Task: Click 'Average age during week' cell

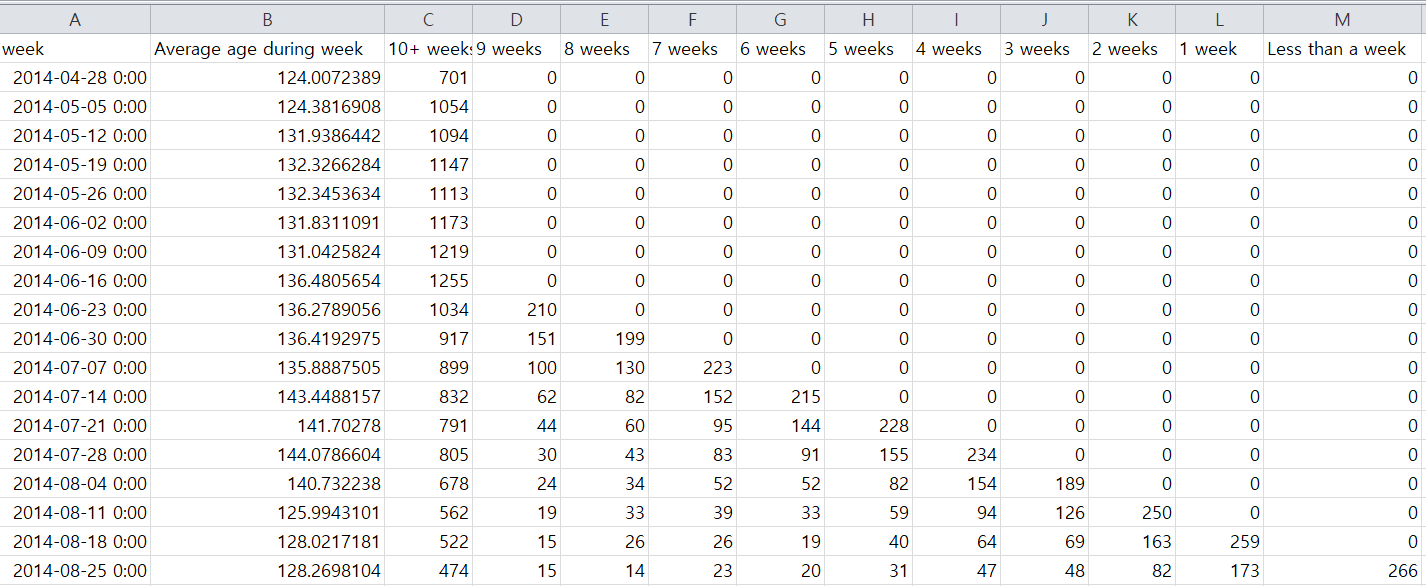Action: (267, 48)
